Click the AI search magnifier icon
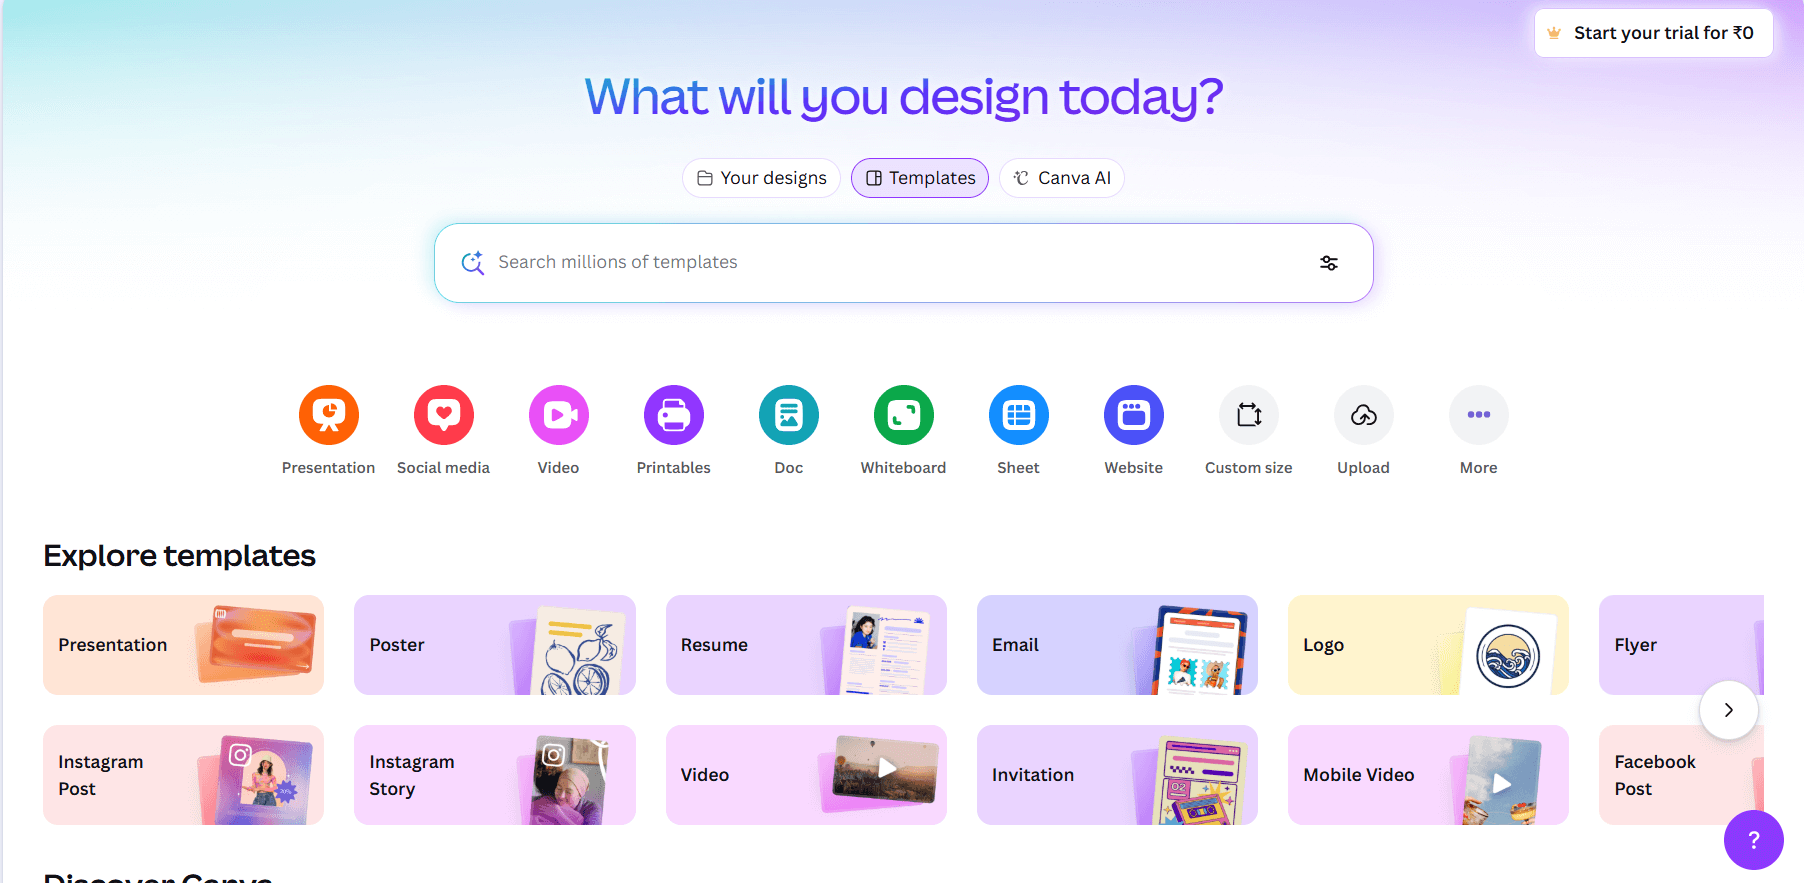Viewport: 1804px width, 883px height. [x=472, y=263]
